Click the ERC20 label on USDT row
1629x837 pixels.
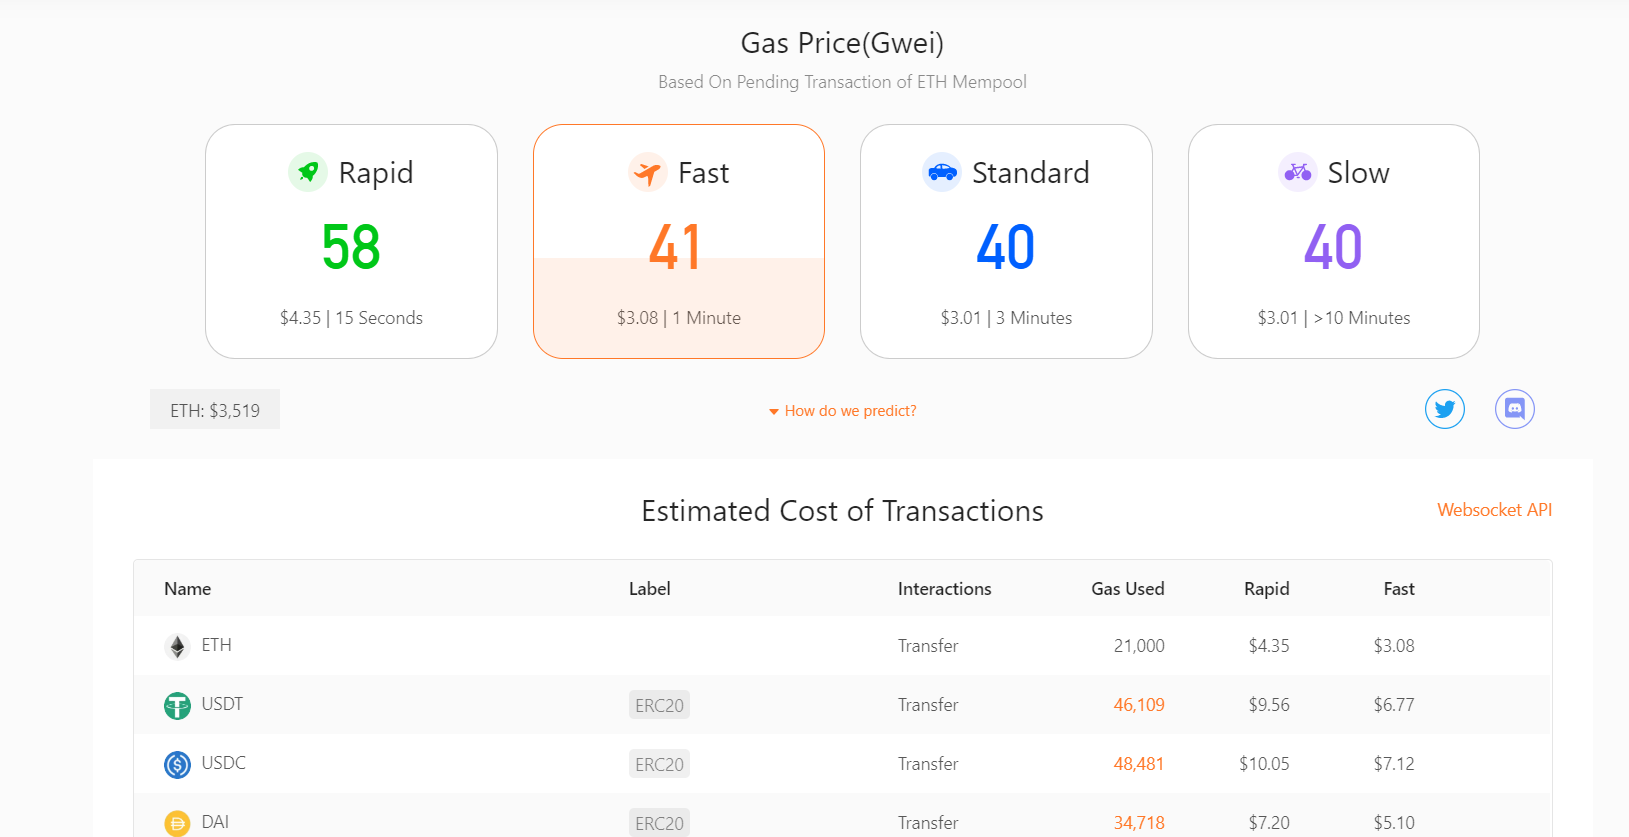659,705
